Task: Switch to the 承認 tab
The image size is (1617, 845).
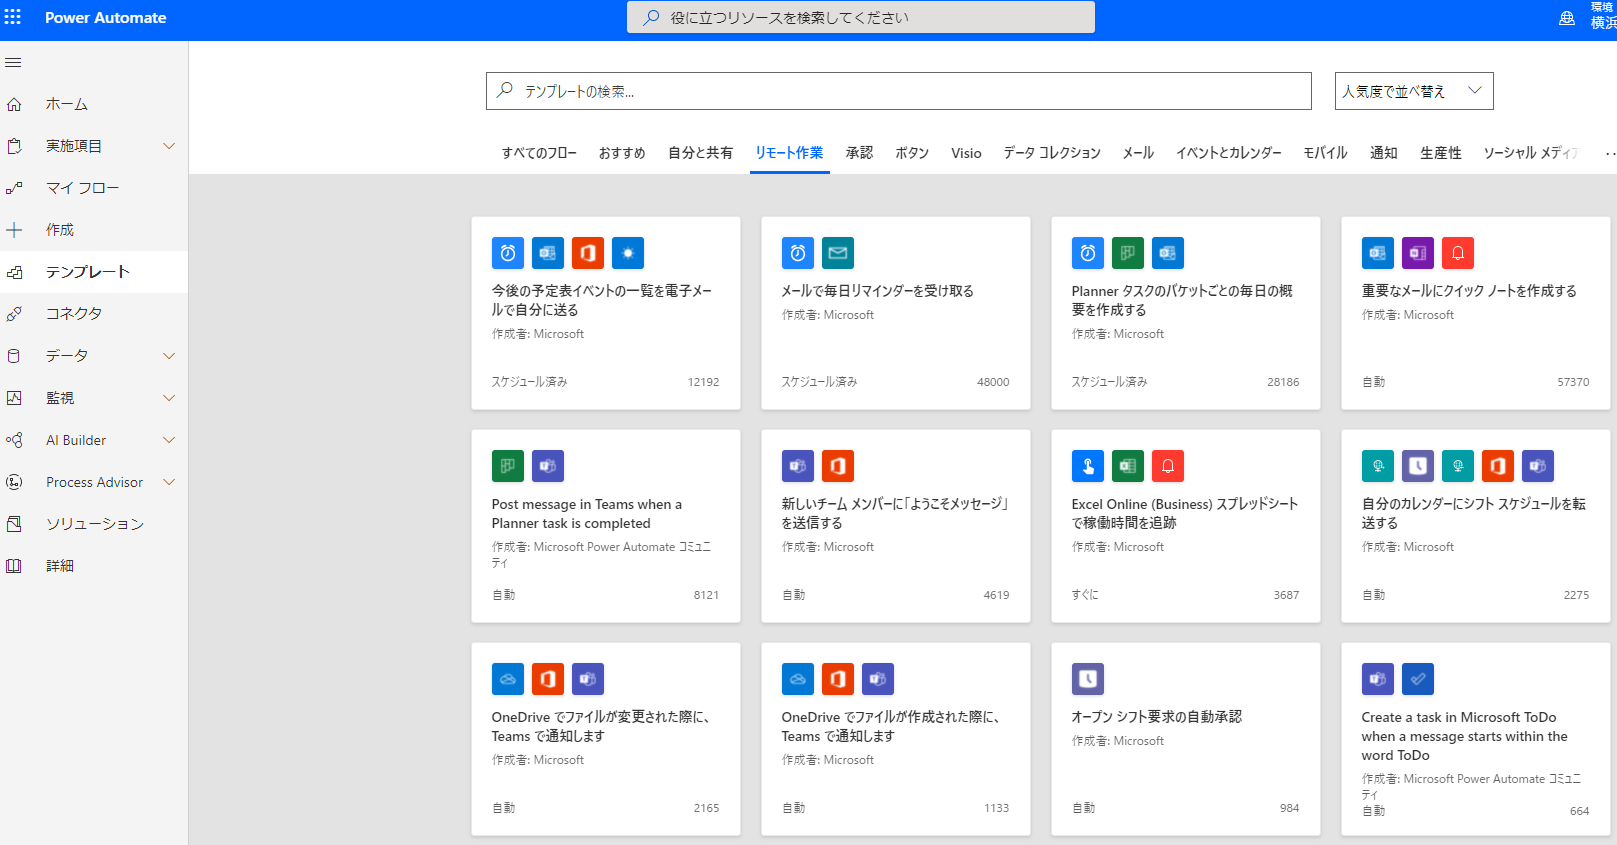Action: [859, 153]
